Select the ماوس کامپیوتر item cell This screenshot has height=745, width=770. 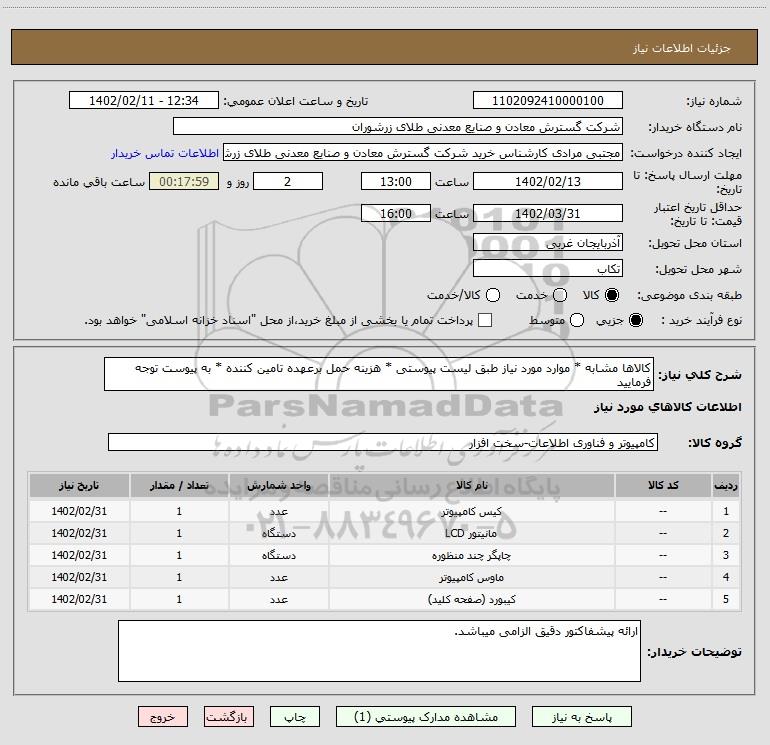[x=471, y=578]
